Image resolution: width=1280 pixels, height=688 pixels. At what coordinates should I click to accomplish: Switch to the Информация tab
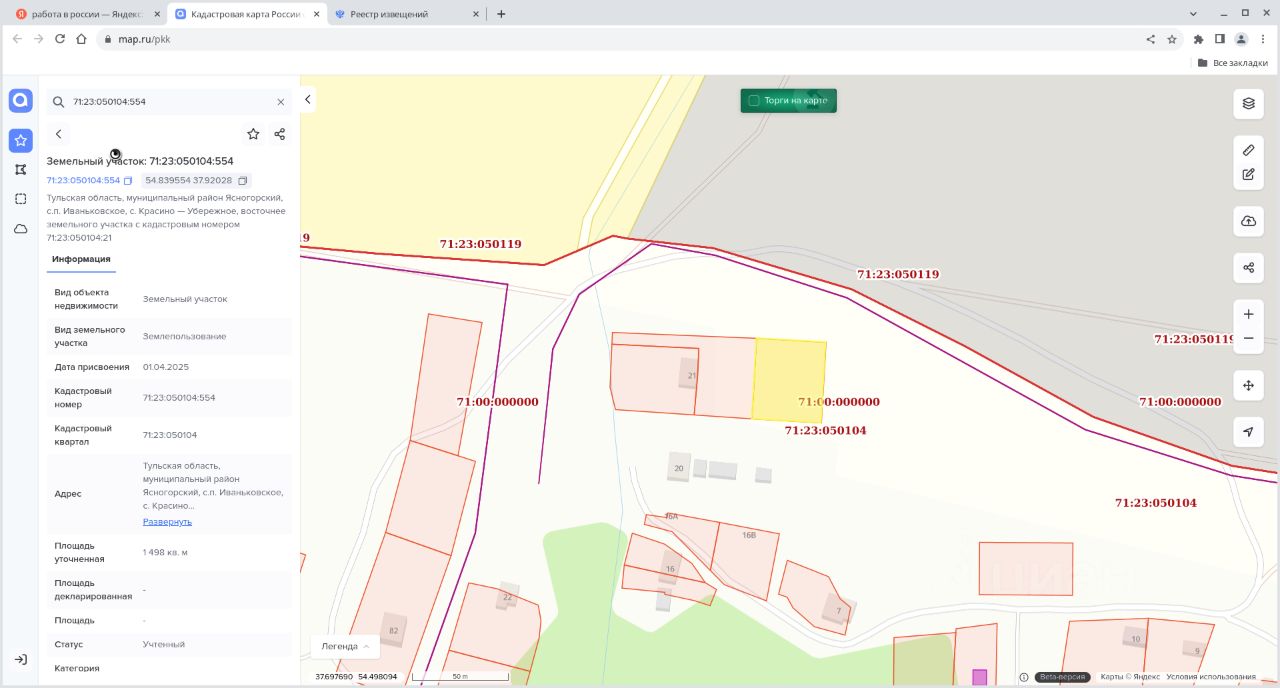(81, 259)
